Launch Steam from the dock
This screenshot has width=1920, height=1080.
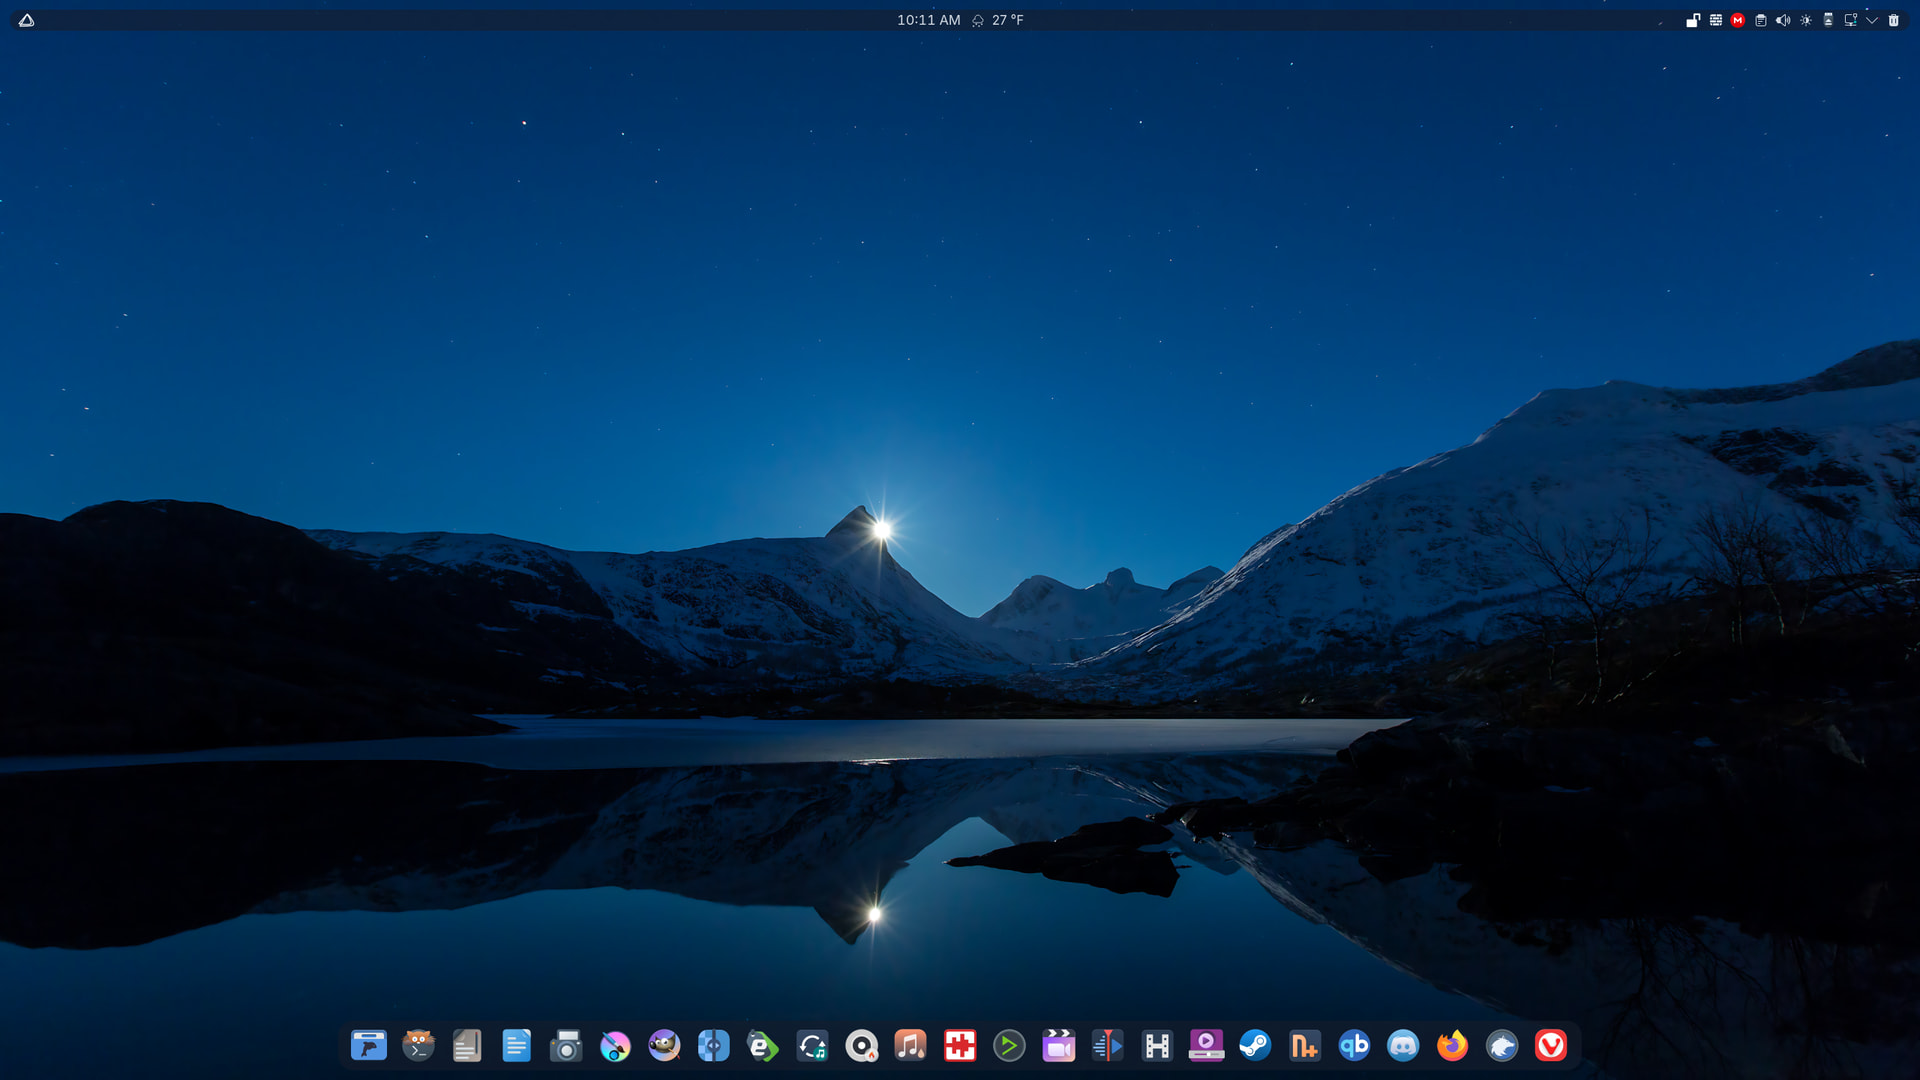[1255, 1046]
